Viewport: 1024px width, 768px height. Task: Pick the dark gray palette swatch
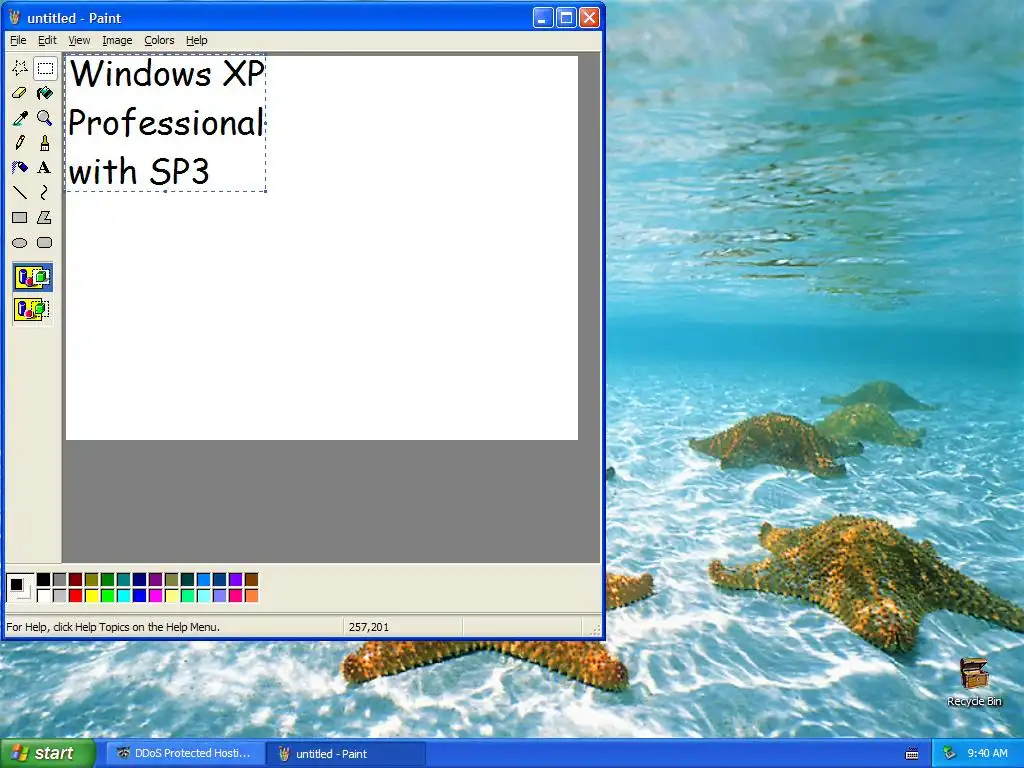59,579
